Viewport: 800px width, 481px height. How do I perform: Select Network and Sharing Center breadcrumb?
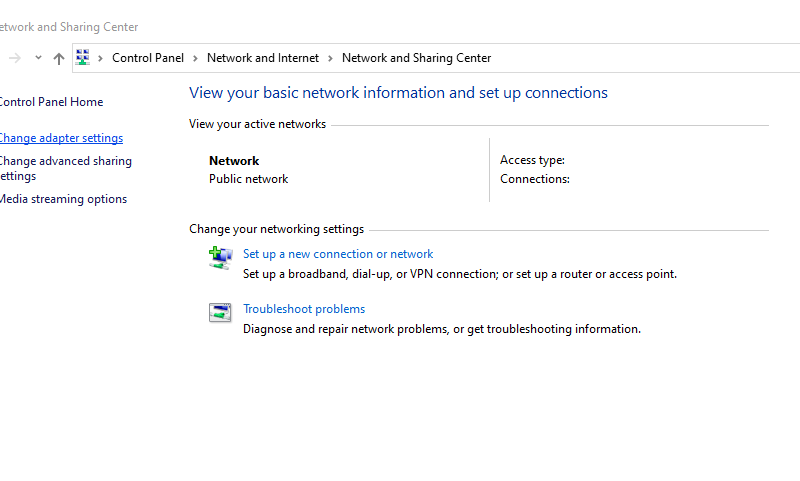tap(416, 58)
